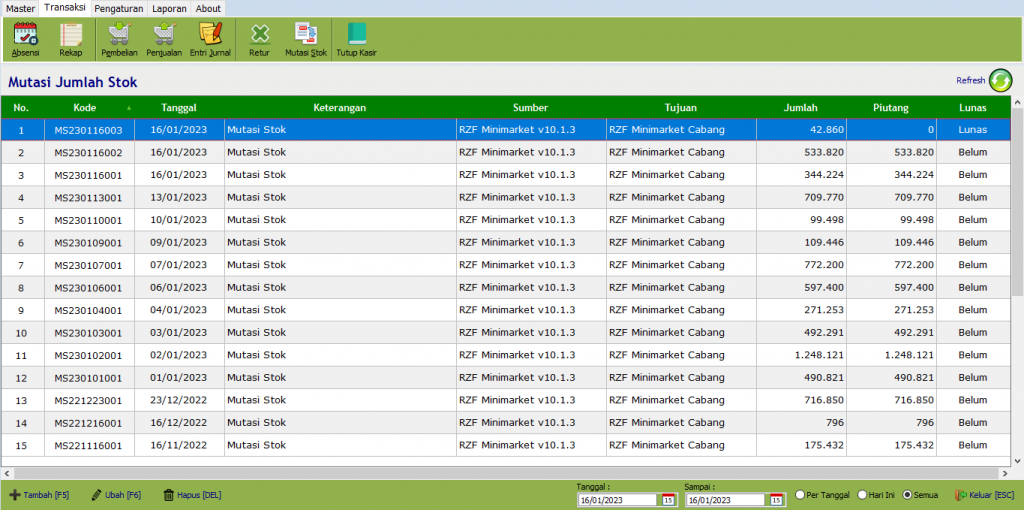The height and width of the screenshot is (510, 1024).
Task: Select row with code MS230110001
Action: coord(505,220)
